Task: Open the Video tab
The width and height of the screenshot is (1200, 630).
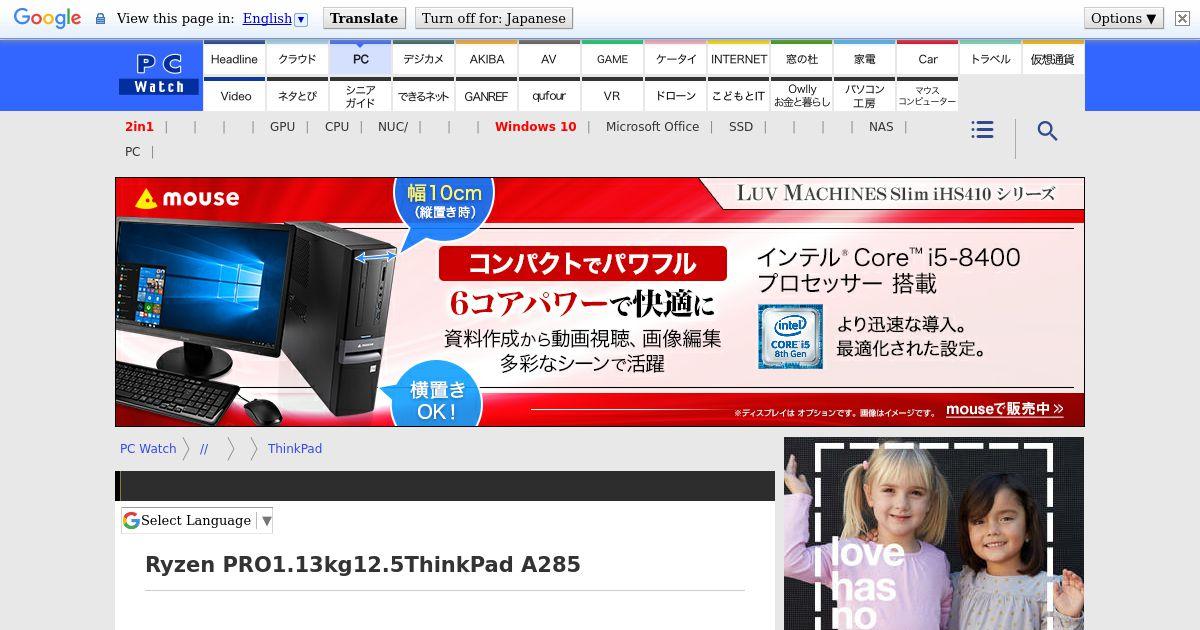Action: click(x=234, y=95)
